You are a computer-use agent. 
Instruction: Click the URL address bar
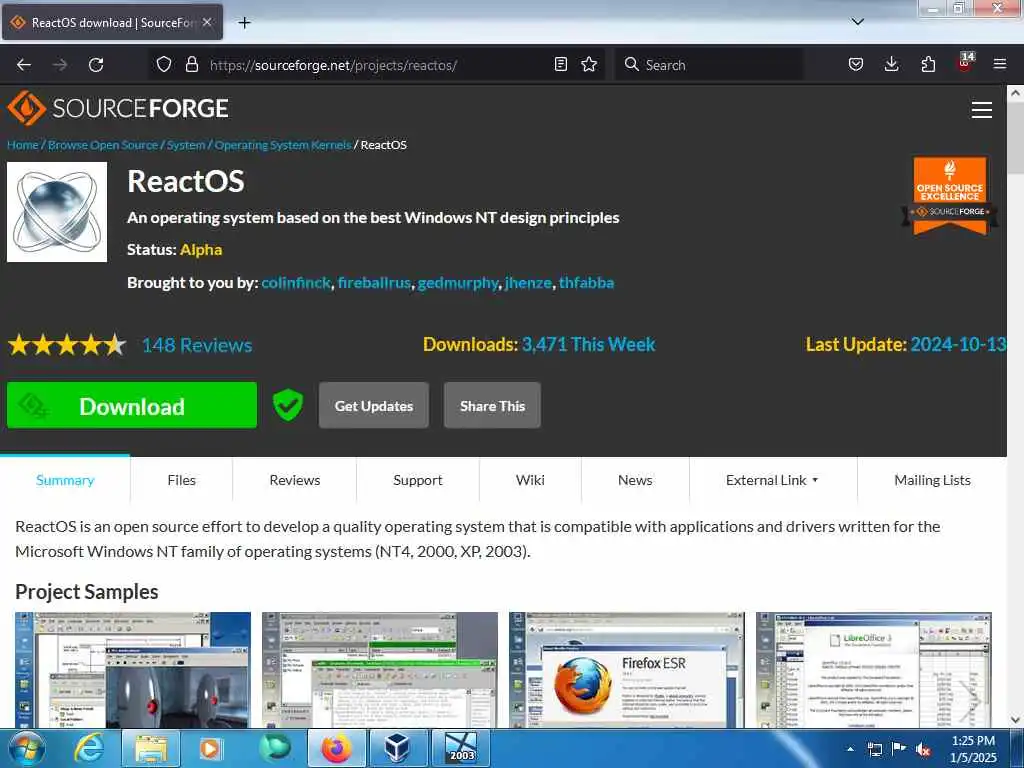point(379,65)
